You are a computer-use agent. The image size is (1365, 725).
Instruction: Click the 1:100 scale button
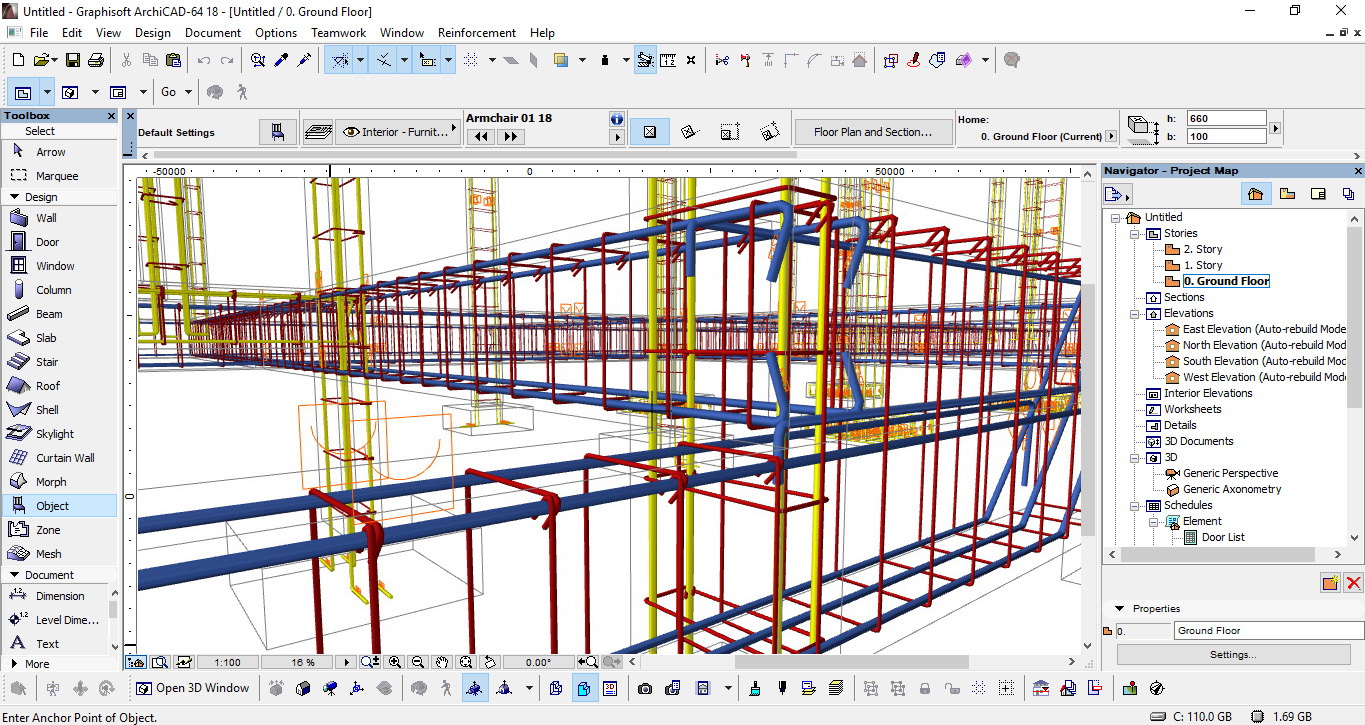(228, 662)
